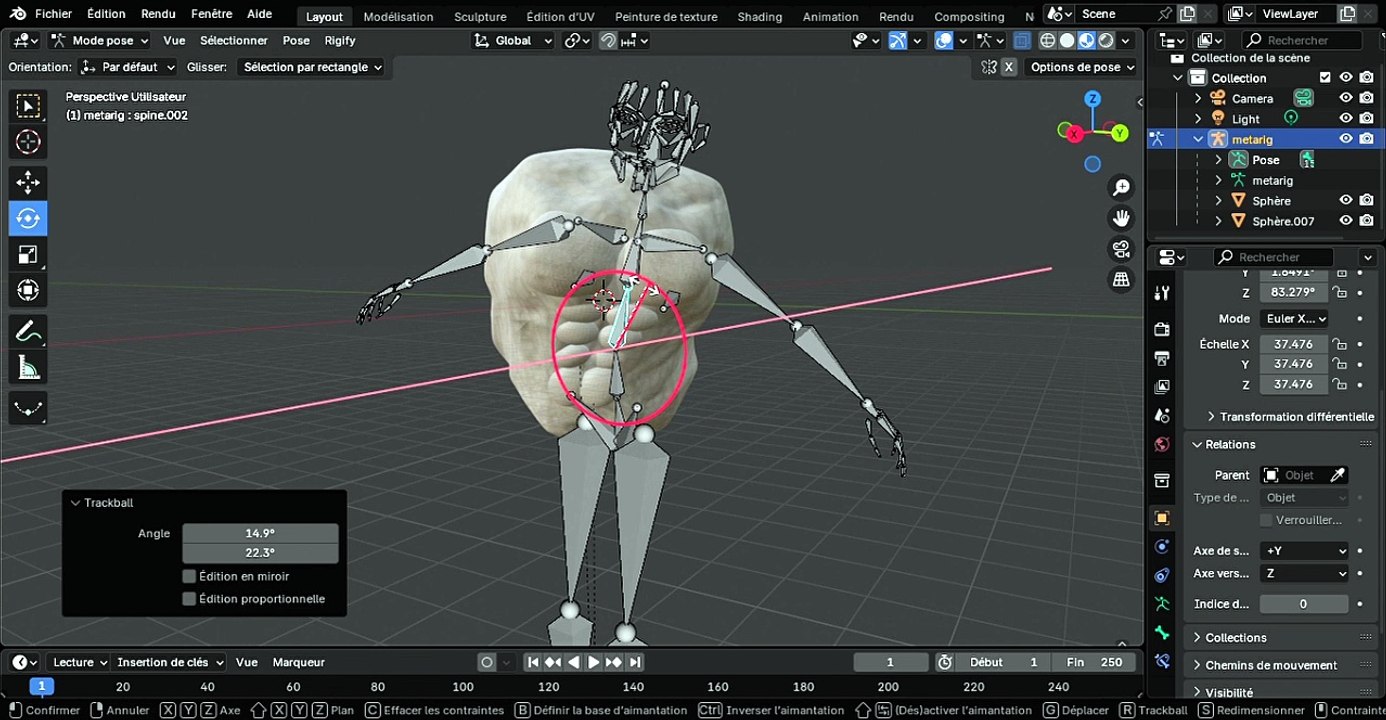Collapse the Trackball operator panel
This screenshot has width=1386, height=720.
pyautogui.click(x=75, y=503)
